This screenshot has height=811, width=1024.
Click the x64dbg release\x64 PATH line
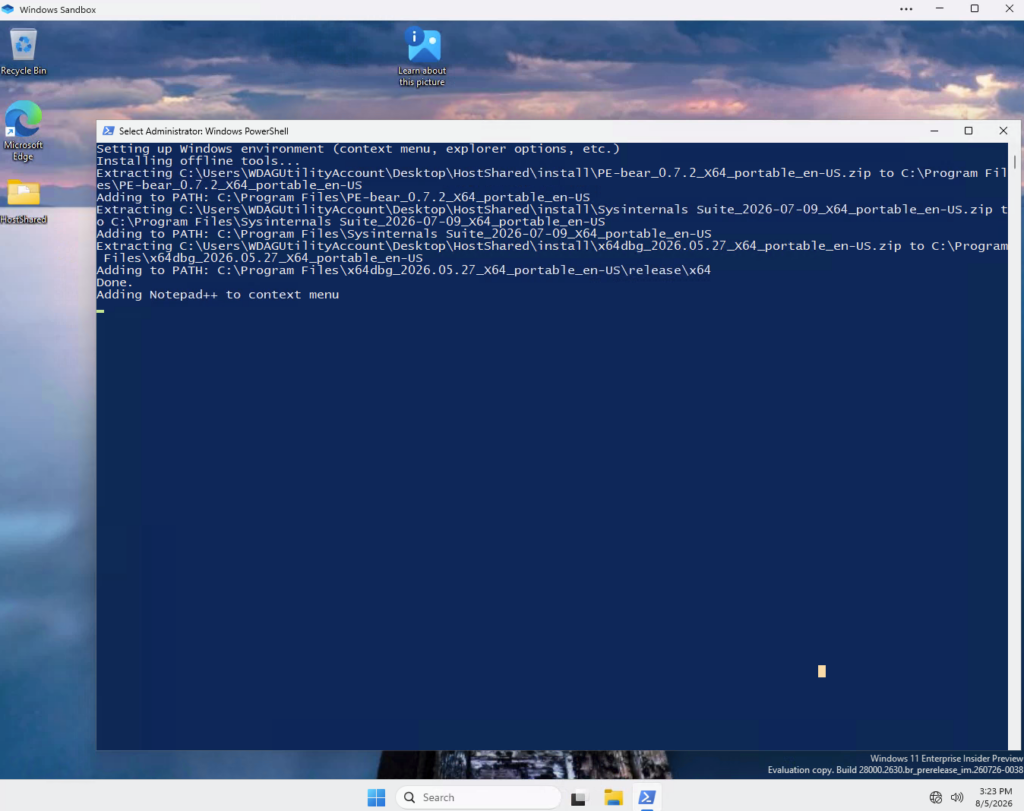(x=404, y=270)
